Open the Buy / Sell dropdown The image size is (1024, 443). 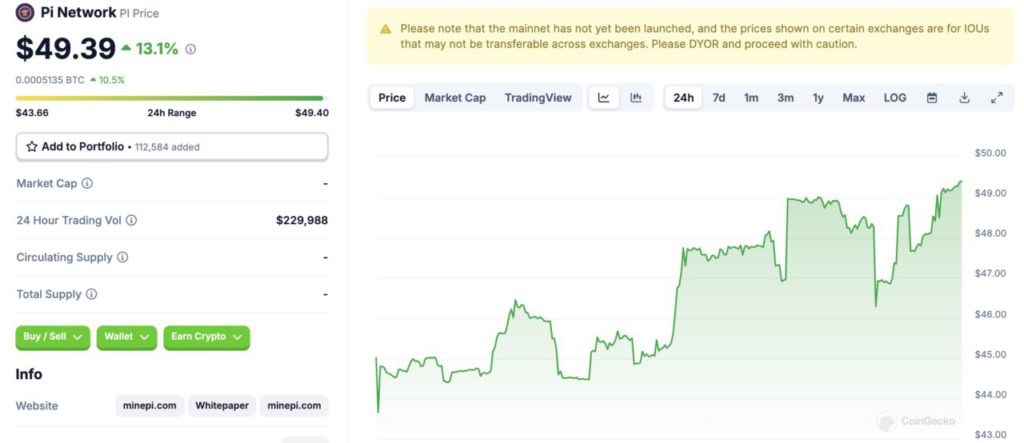pyautogui.click(x=53, y=337)
